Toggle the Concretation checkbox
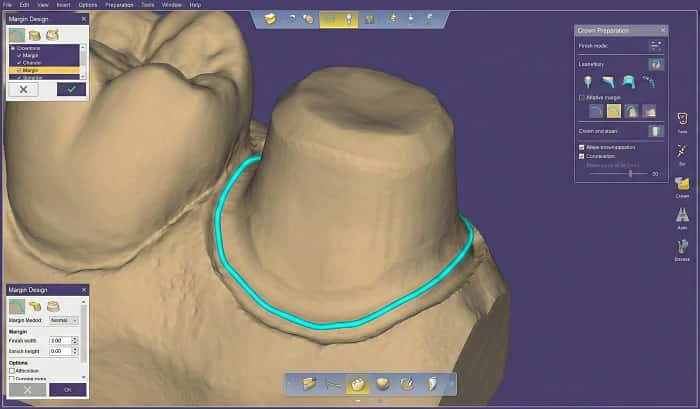The height and width of the screenshot is (409, 700). 582,156
